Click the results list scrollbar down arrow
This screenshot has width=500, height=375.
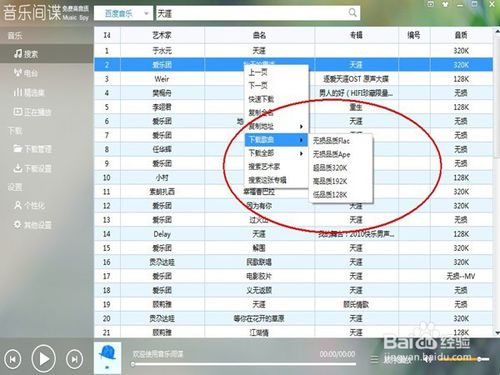[497, 333]
